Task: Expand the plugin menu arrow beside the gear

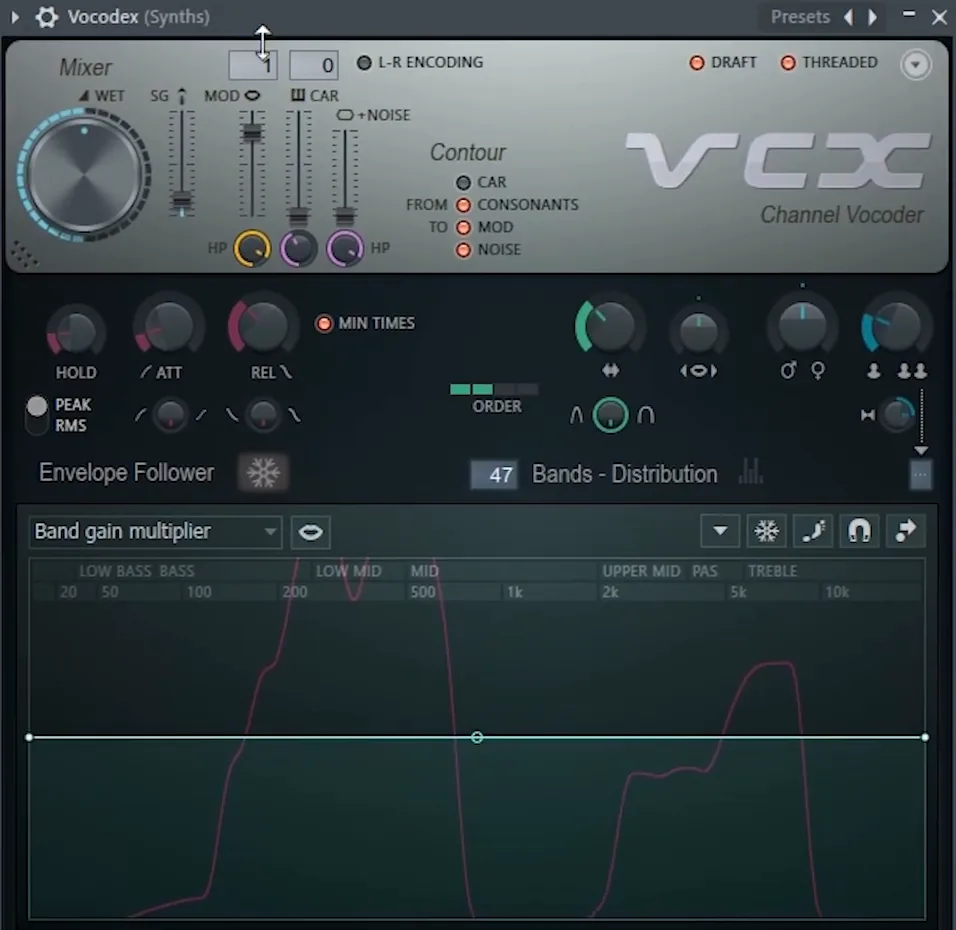Action: [15, 17]
